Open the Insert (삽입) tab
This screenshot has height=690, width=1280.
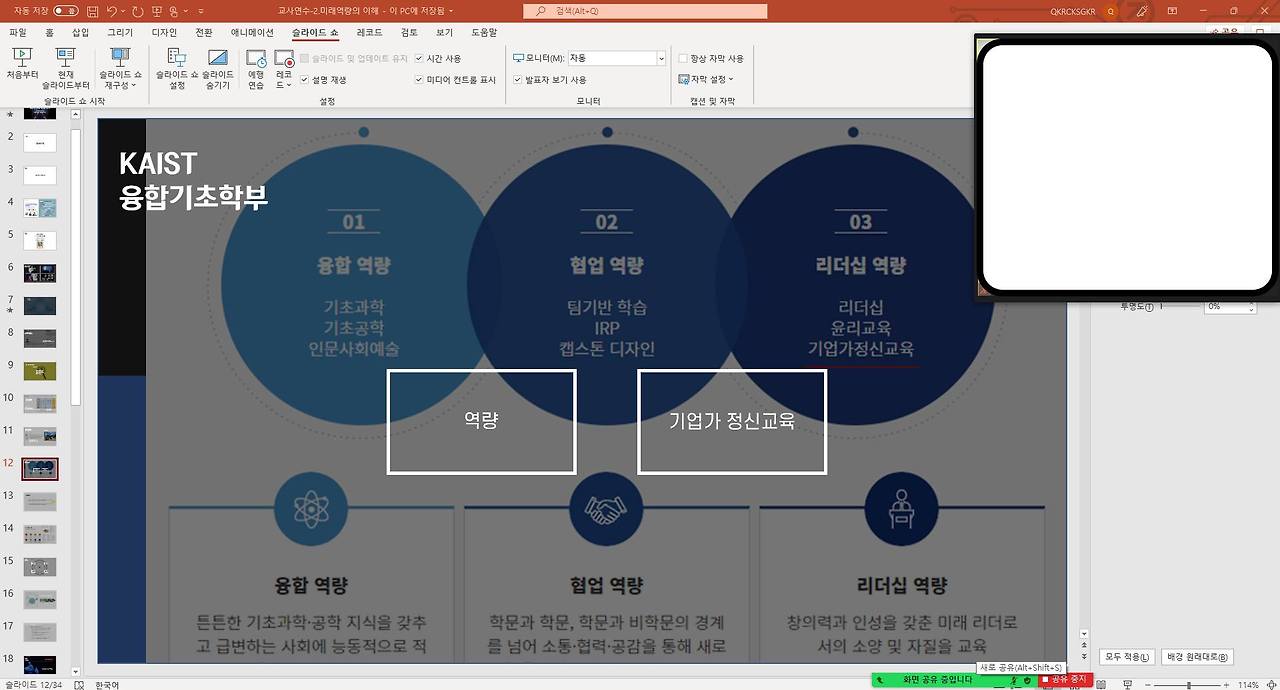pos(81,33)
